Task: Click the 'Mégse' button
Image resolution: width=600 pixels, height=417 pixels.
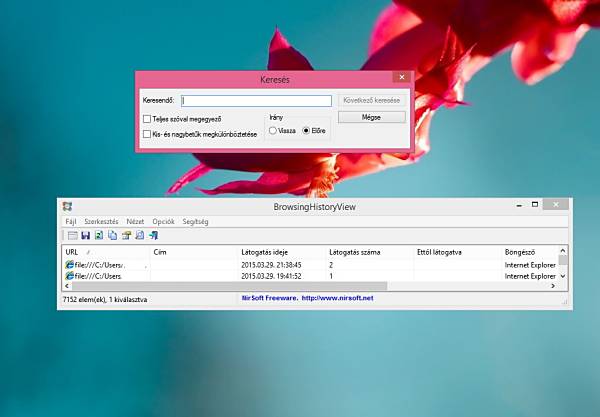Action: coord(372,117)
